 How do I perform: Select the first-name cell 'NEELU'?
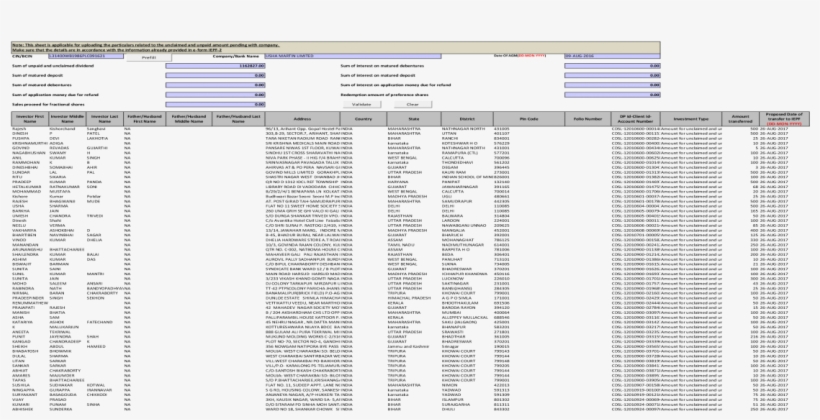pos(30,225)
